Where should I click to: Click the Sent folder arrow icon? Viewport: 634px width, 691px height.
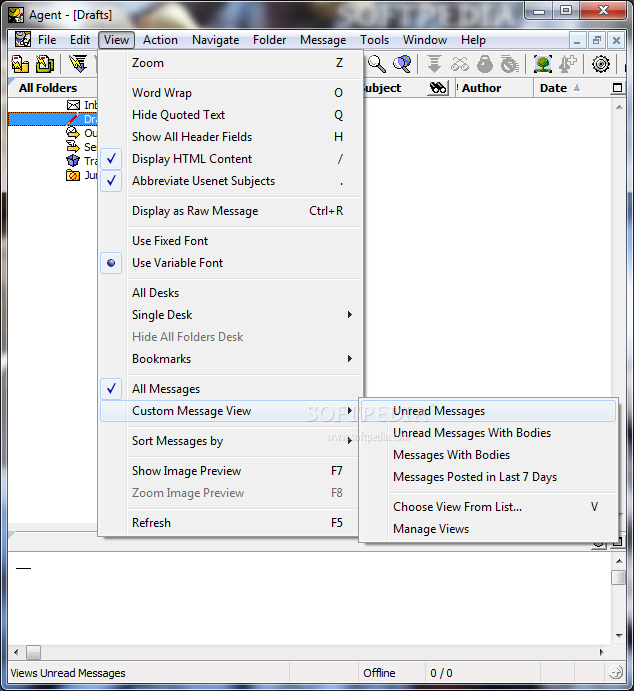(x=73, y=147)
